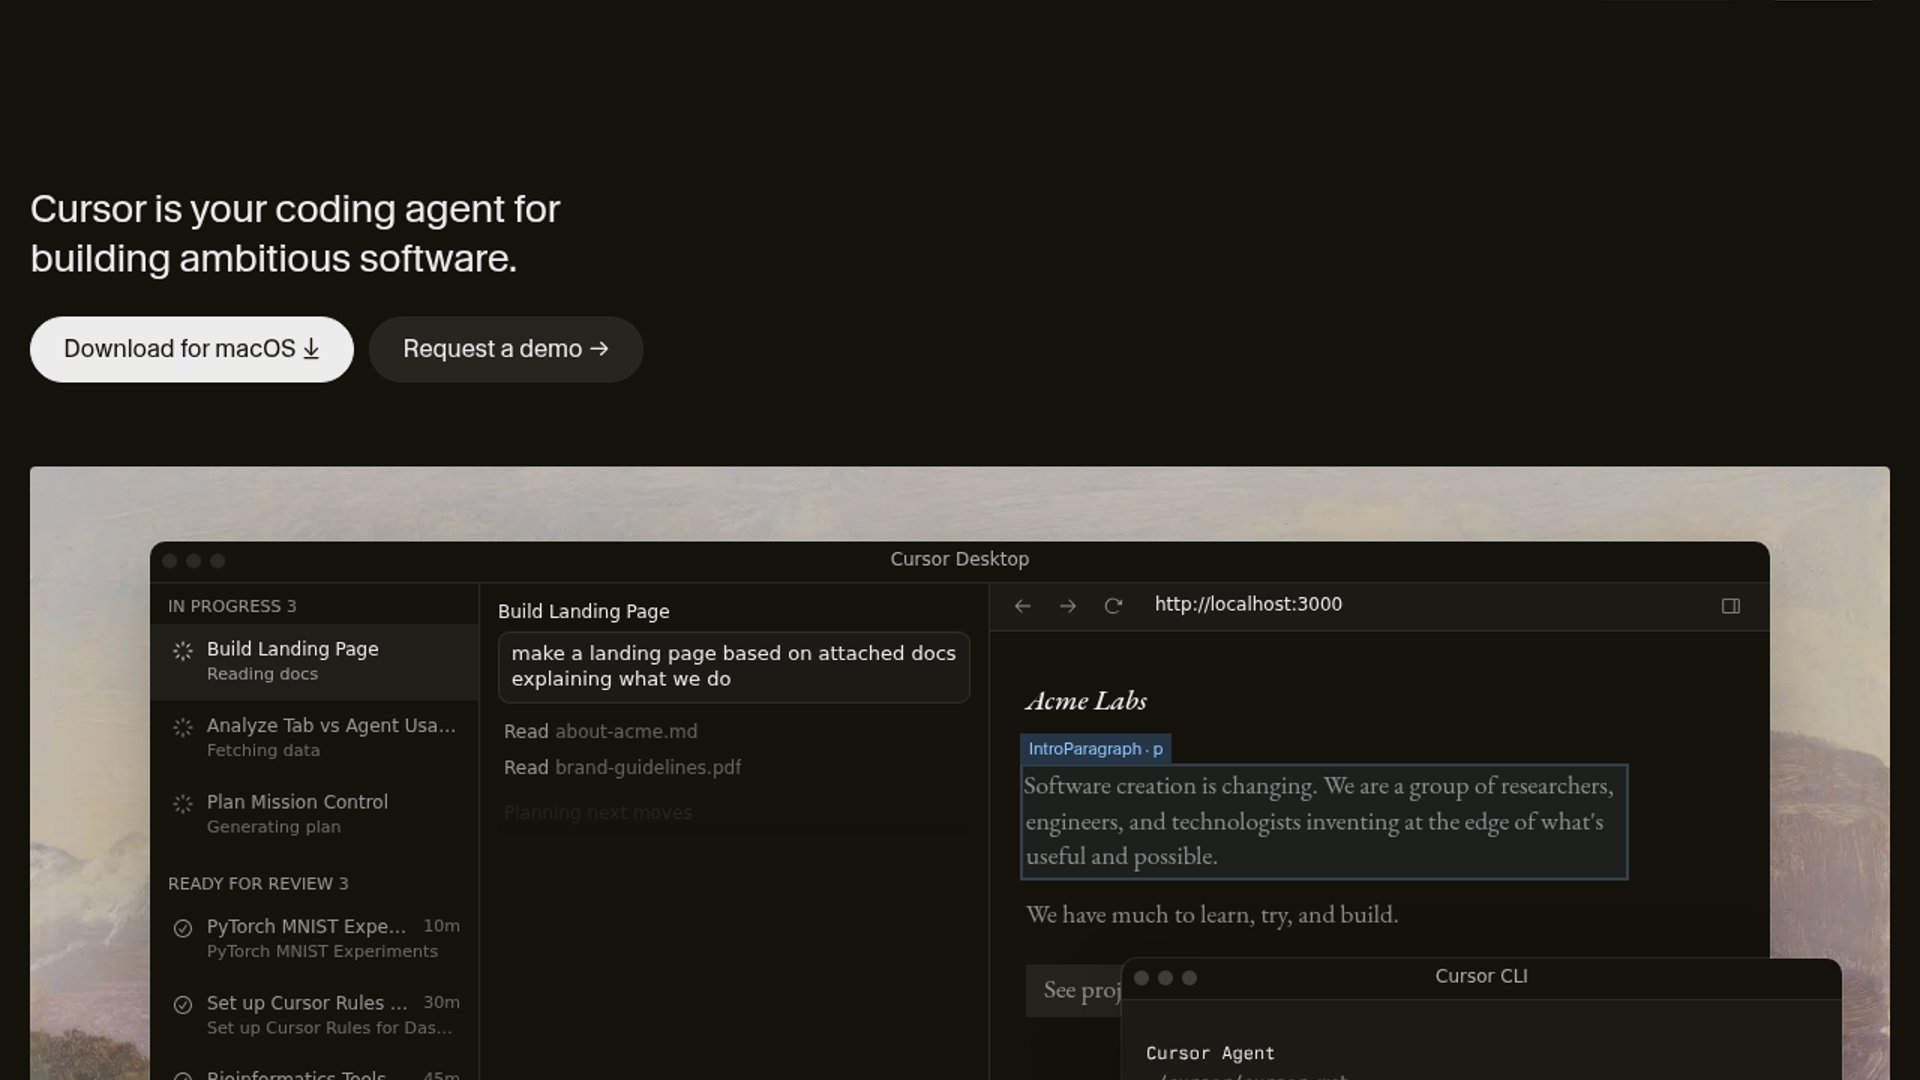
Task: Click the download arrow icon in macOS button
Action: point(311,349)
